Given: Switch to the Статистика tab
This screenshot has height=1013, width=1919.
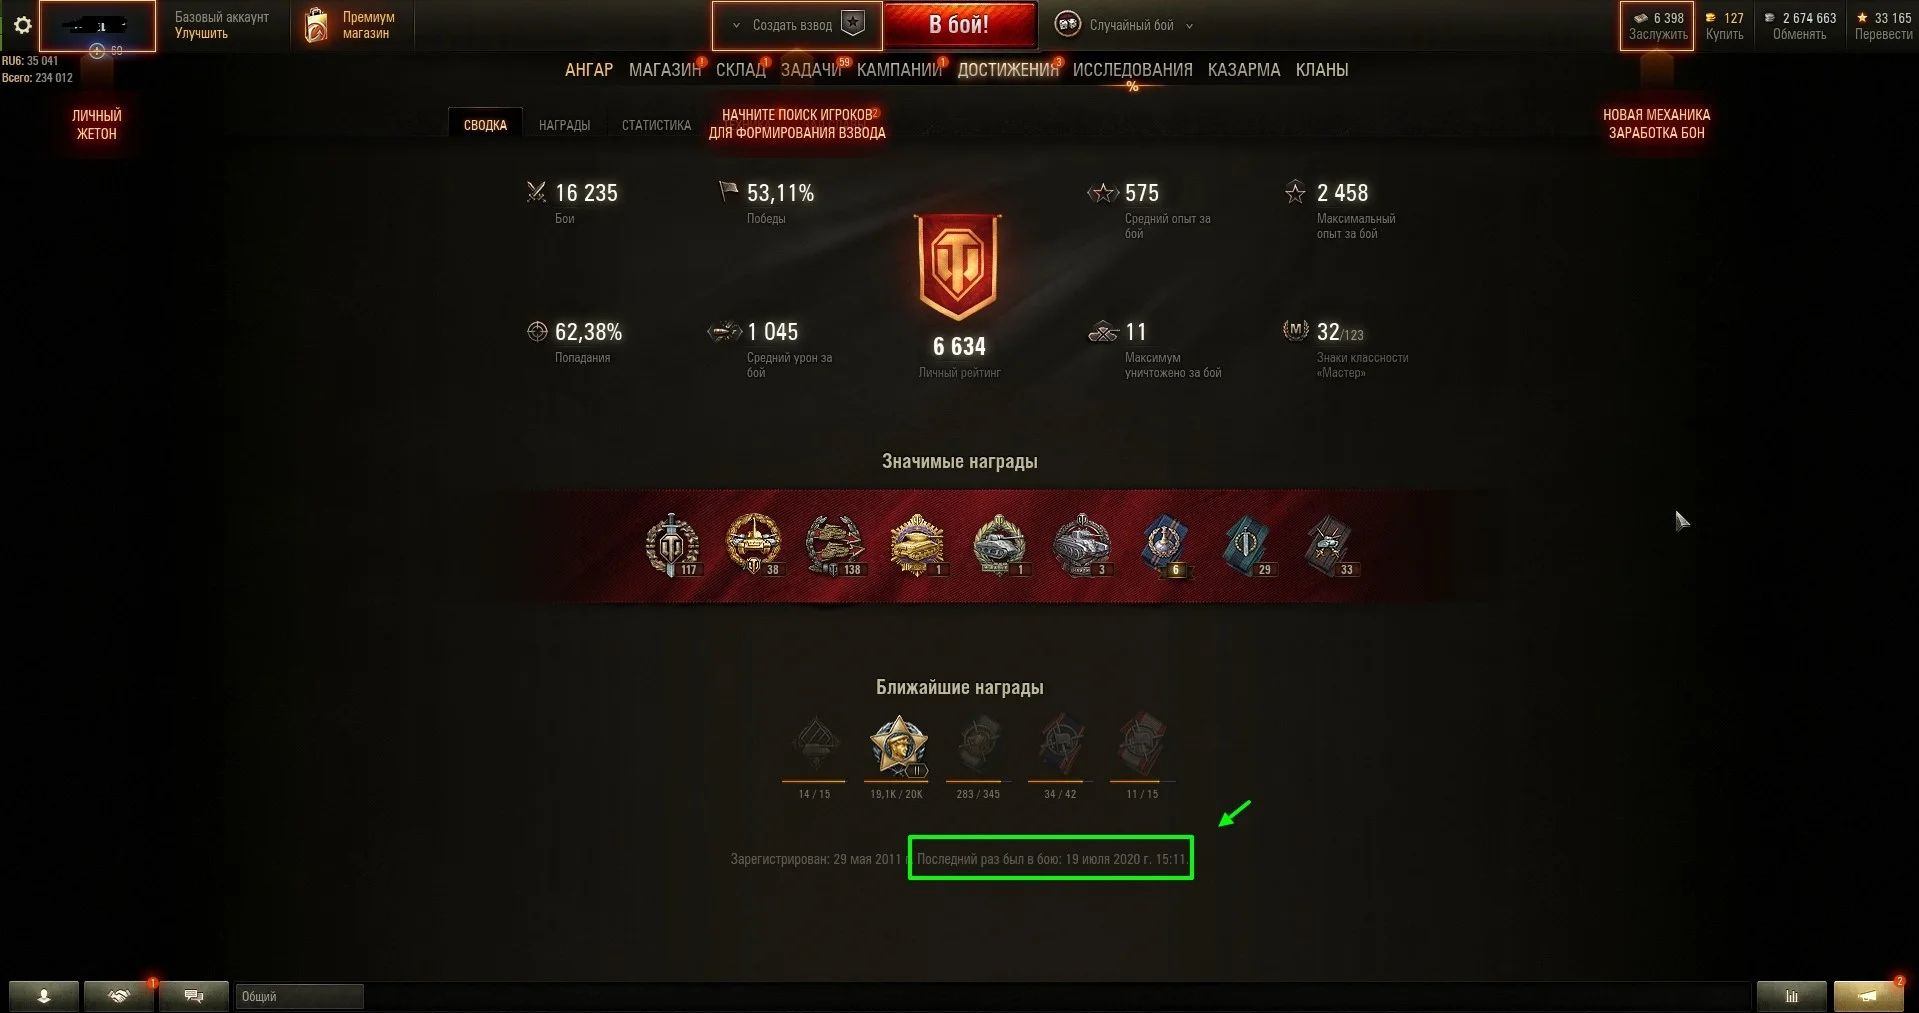Looking at the screenshot, I should pos(656,125).
